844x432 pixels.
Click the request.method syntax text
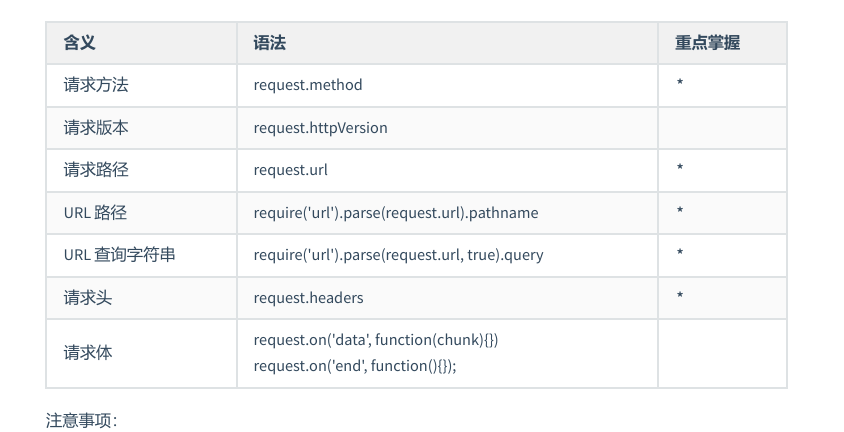[x=308, y=85]
